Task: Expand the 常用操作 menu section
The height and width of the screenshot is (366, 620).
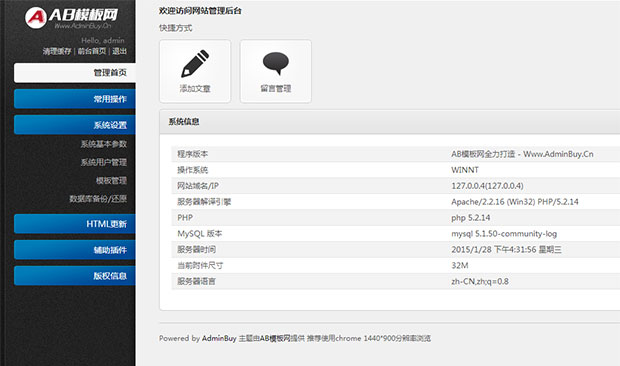Action: pos(75,99)
